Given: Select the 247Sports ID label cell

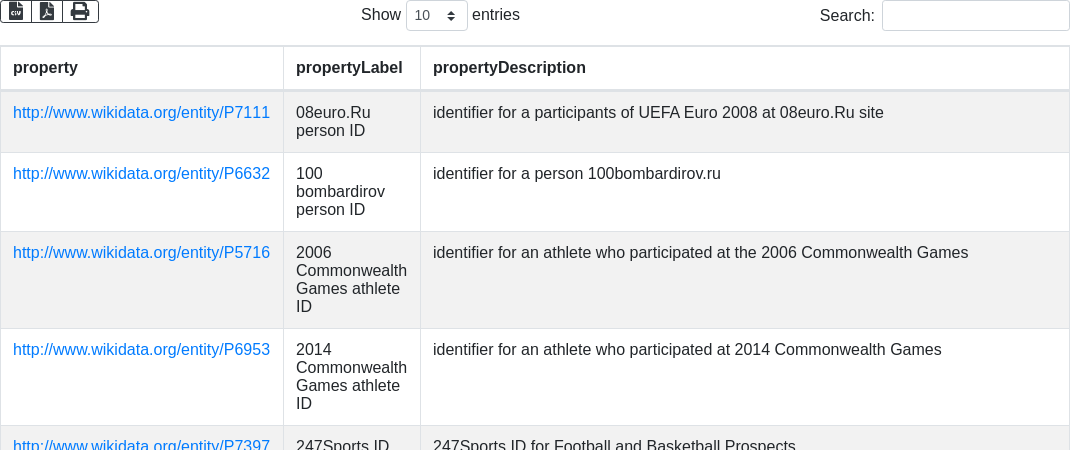Looking at the screenshot, I should click(342, 444).
